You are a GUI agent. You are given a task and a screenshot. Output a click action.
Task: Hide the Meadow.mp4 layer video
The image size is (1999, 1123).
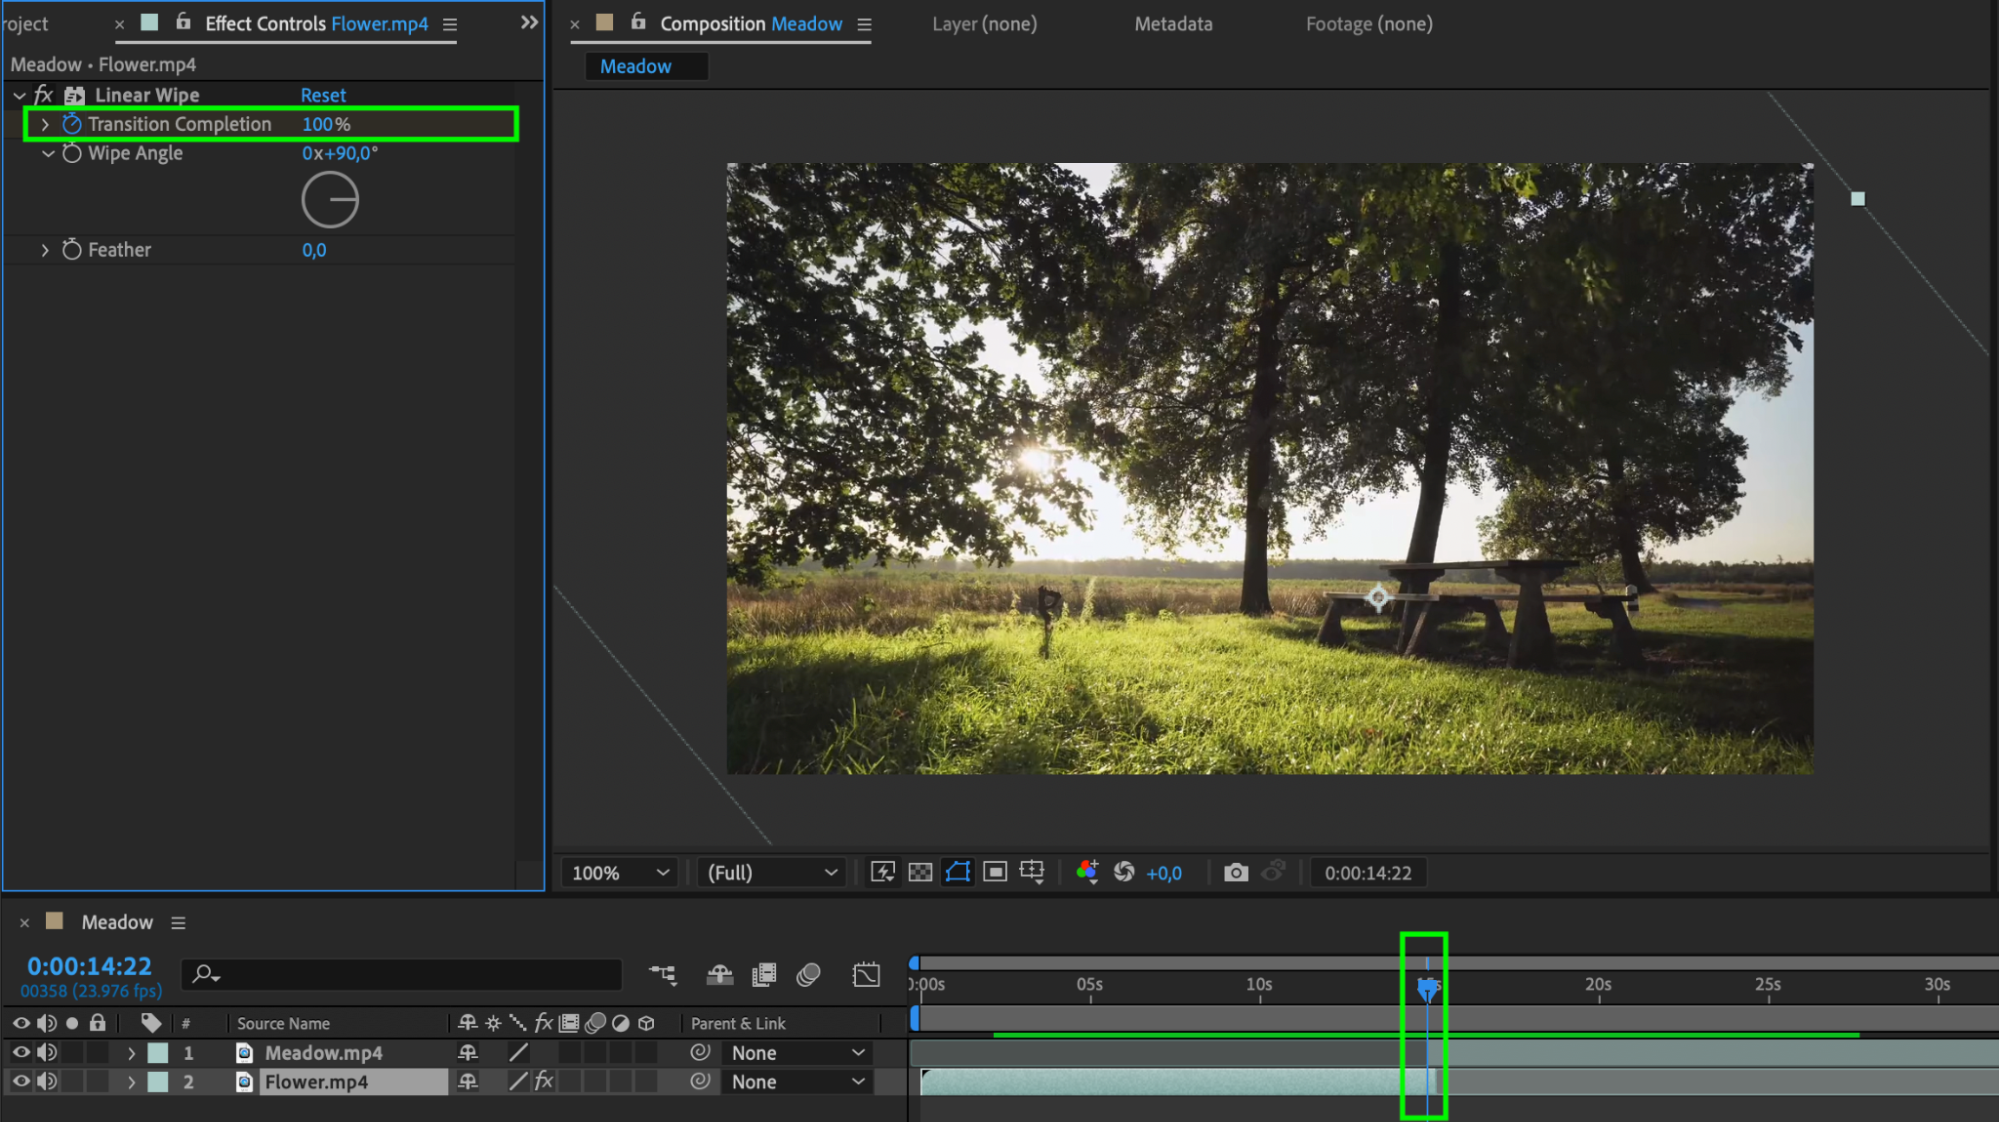[20, 1053]
